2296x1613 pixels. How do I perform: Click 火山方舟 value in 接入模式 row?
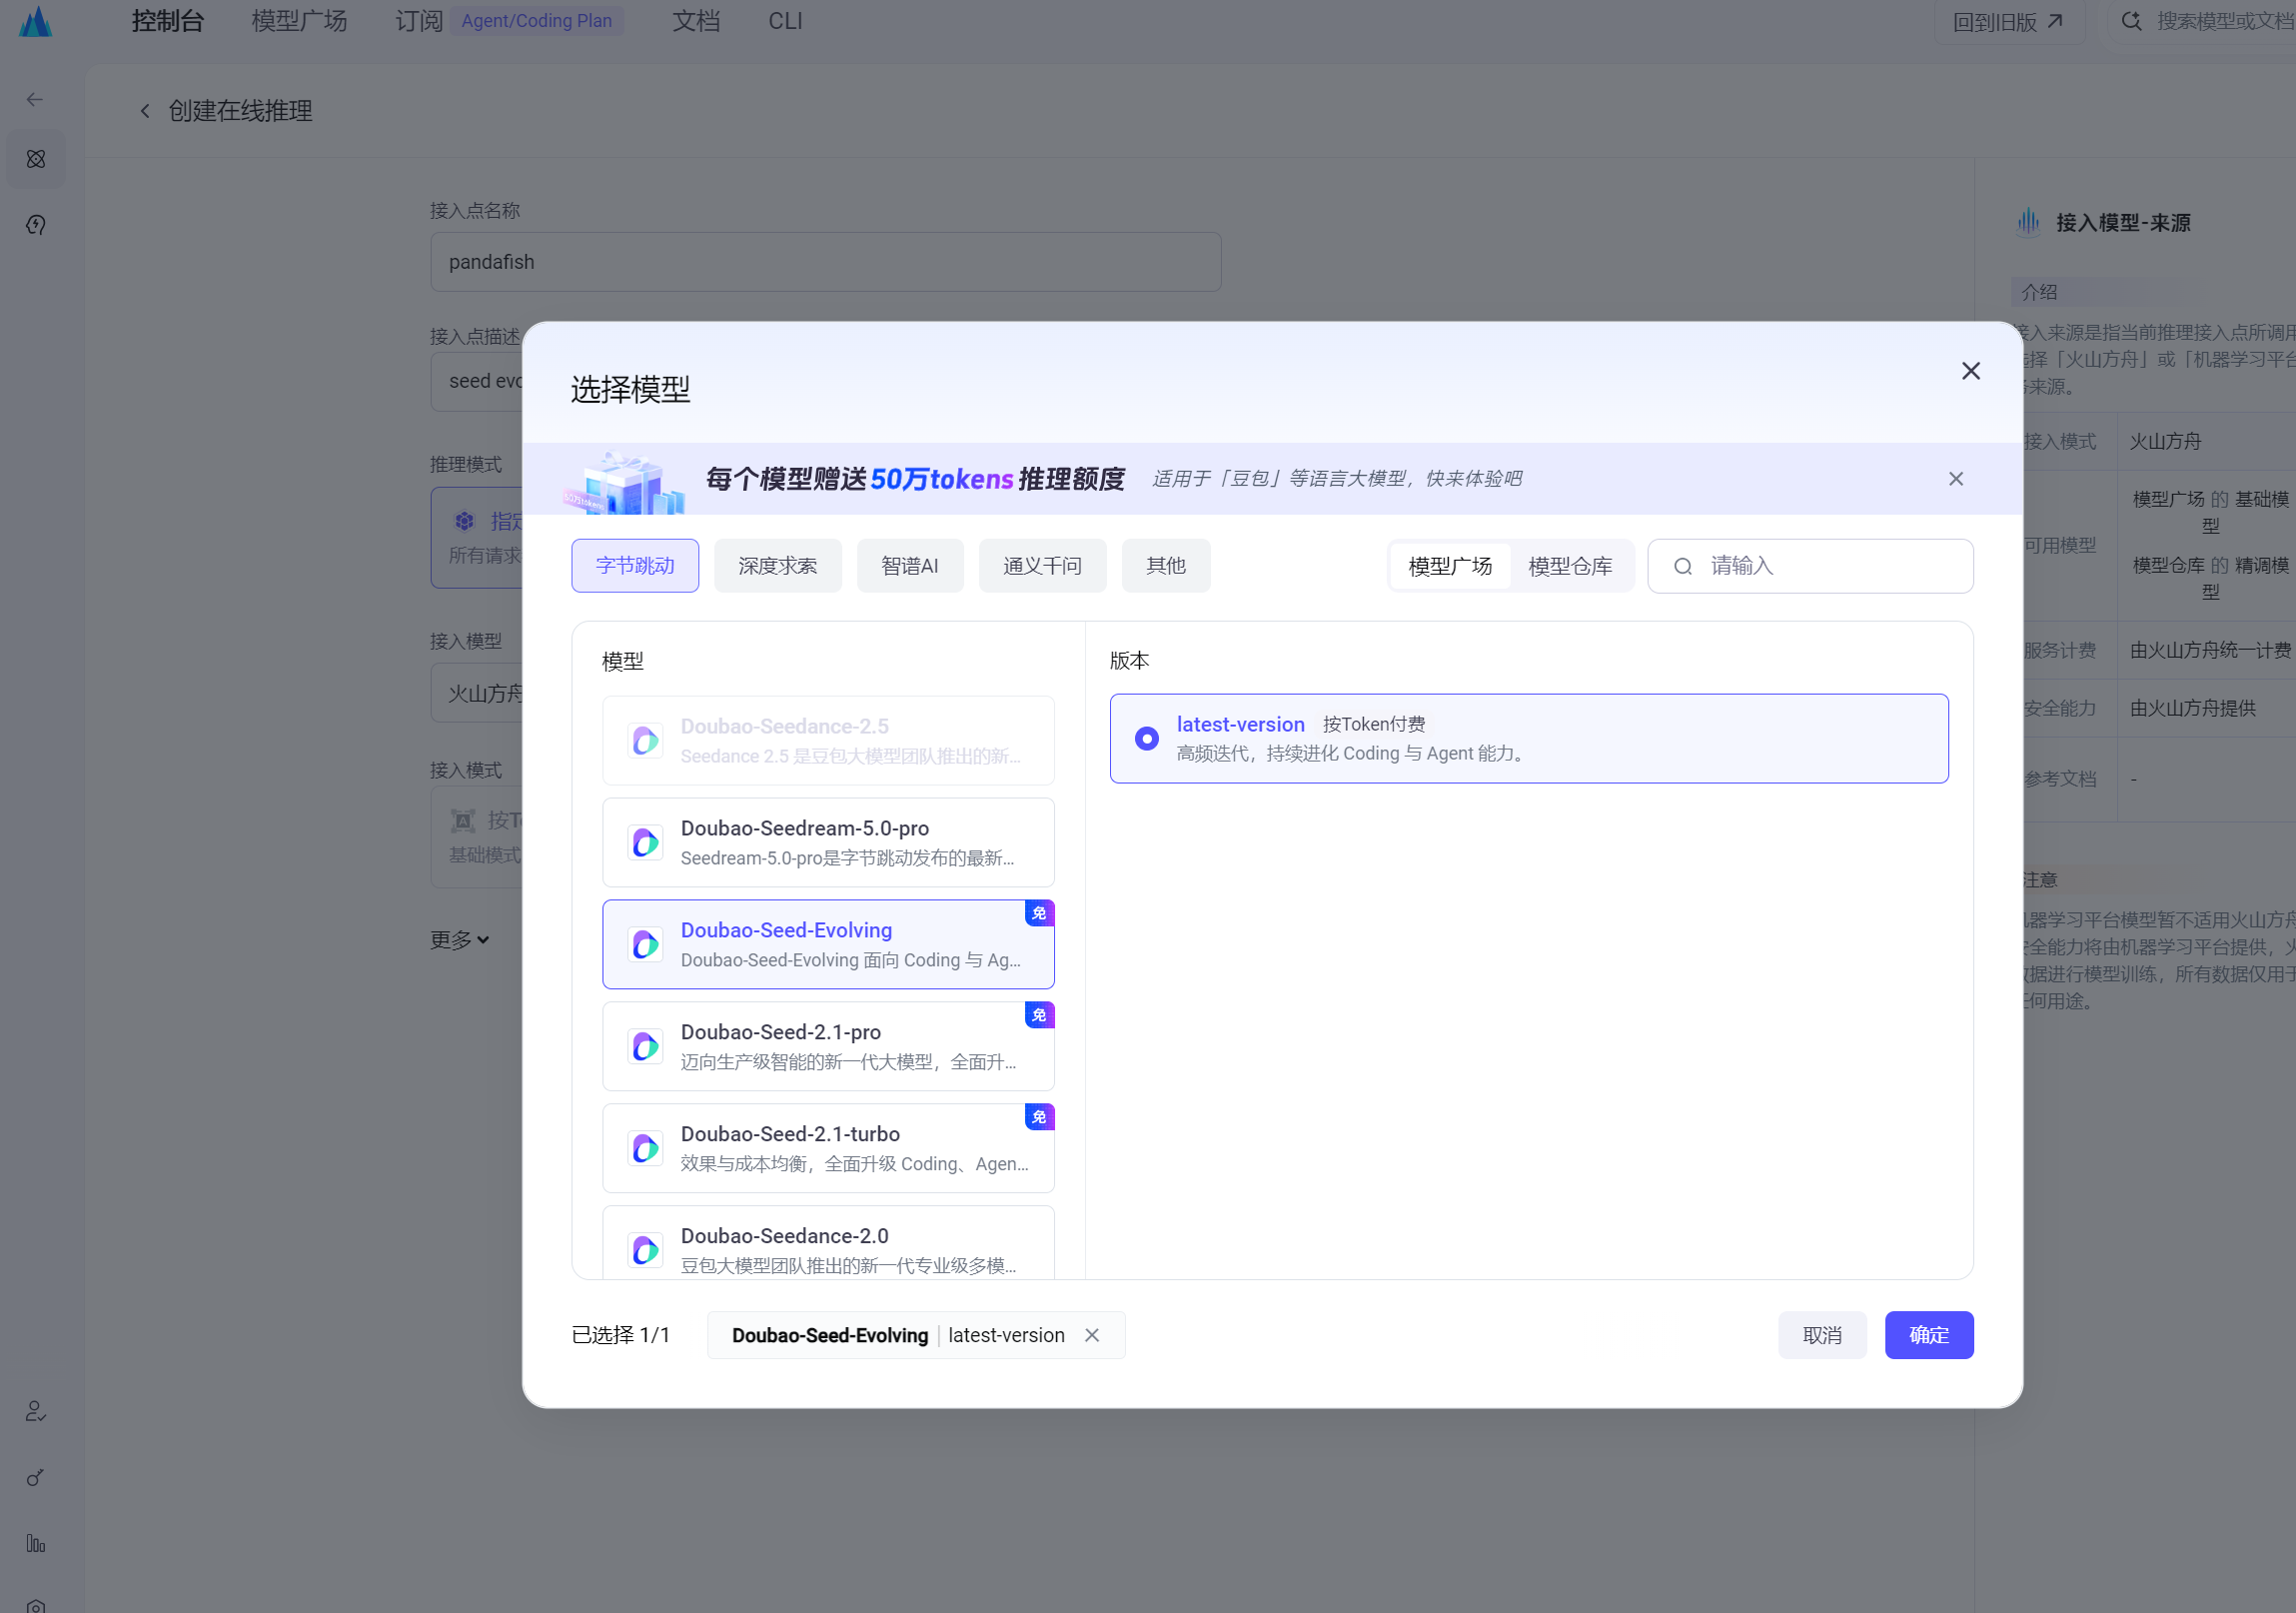pos(2165,441)
